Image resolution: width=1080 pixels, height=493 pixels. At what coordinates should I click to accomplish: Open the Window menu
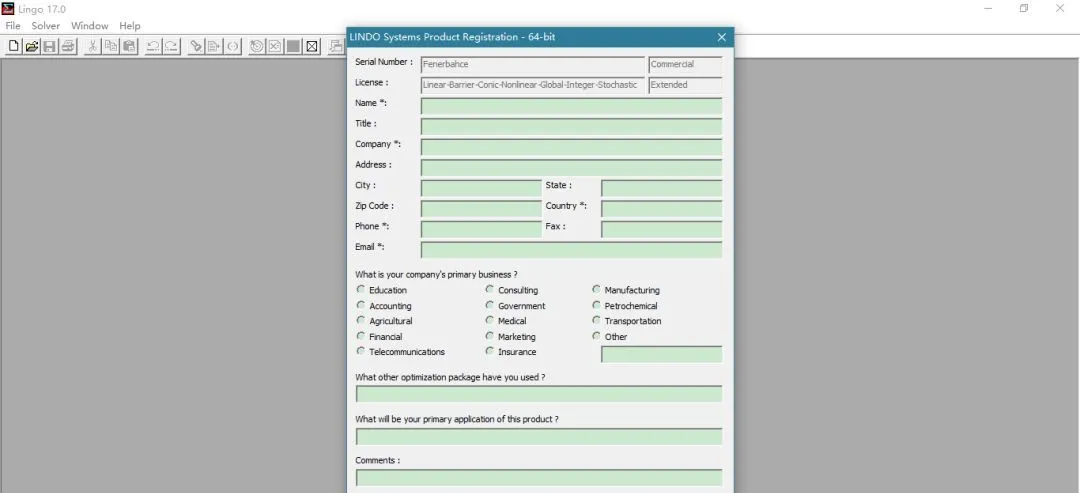[x=90, y=25]
